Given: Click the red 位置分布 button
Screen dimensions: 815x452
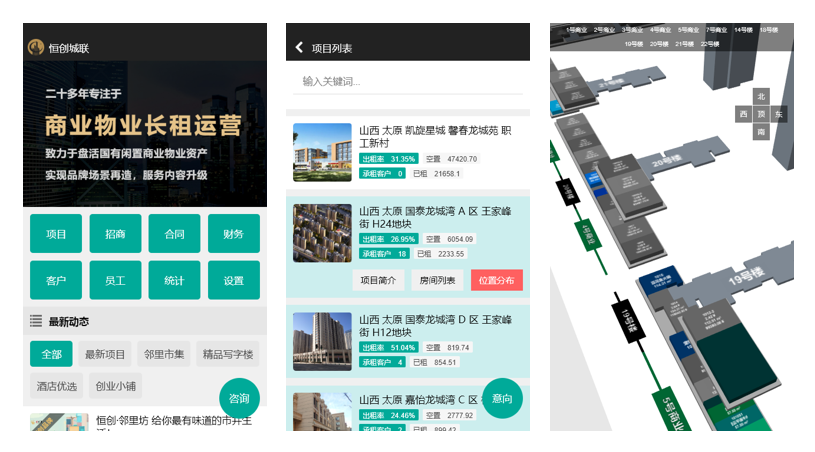Looking at the screenshot, I should click(496, 281).
